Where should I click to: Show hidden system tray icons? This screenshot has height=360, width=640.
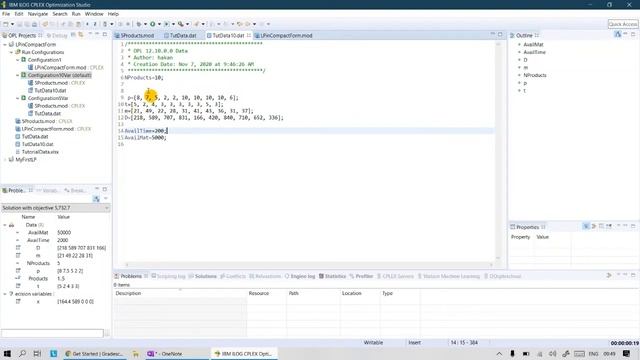[499, 353]
